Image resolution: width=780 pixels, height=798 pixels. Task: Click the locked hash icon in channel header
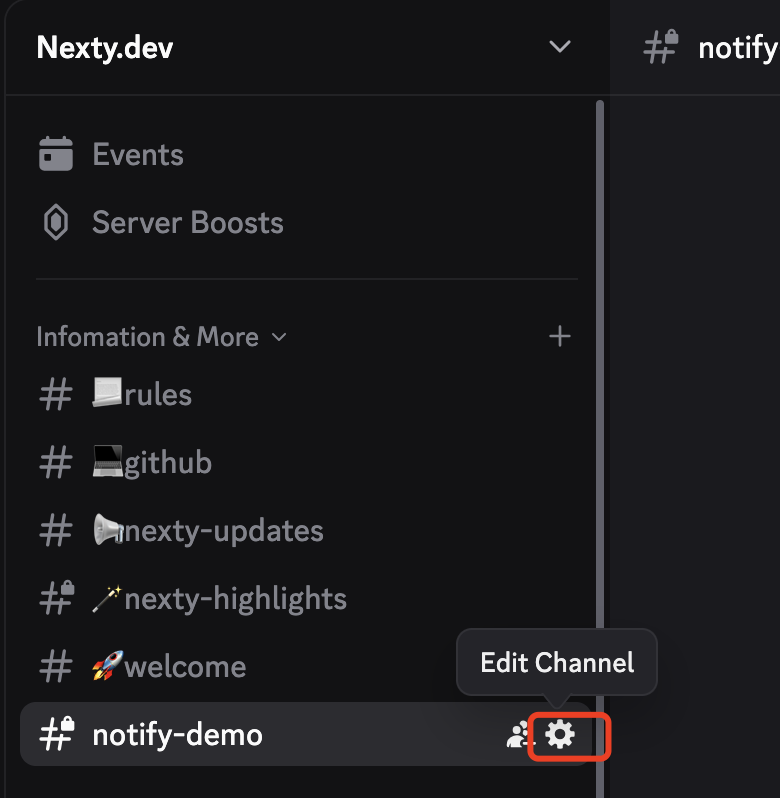click(661, 47)
